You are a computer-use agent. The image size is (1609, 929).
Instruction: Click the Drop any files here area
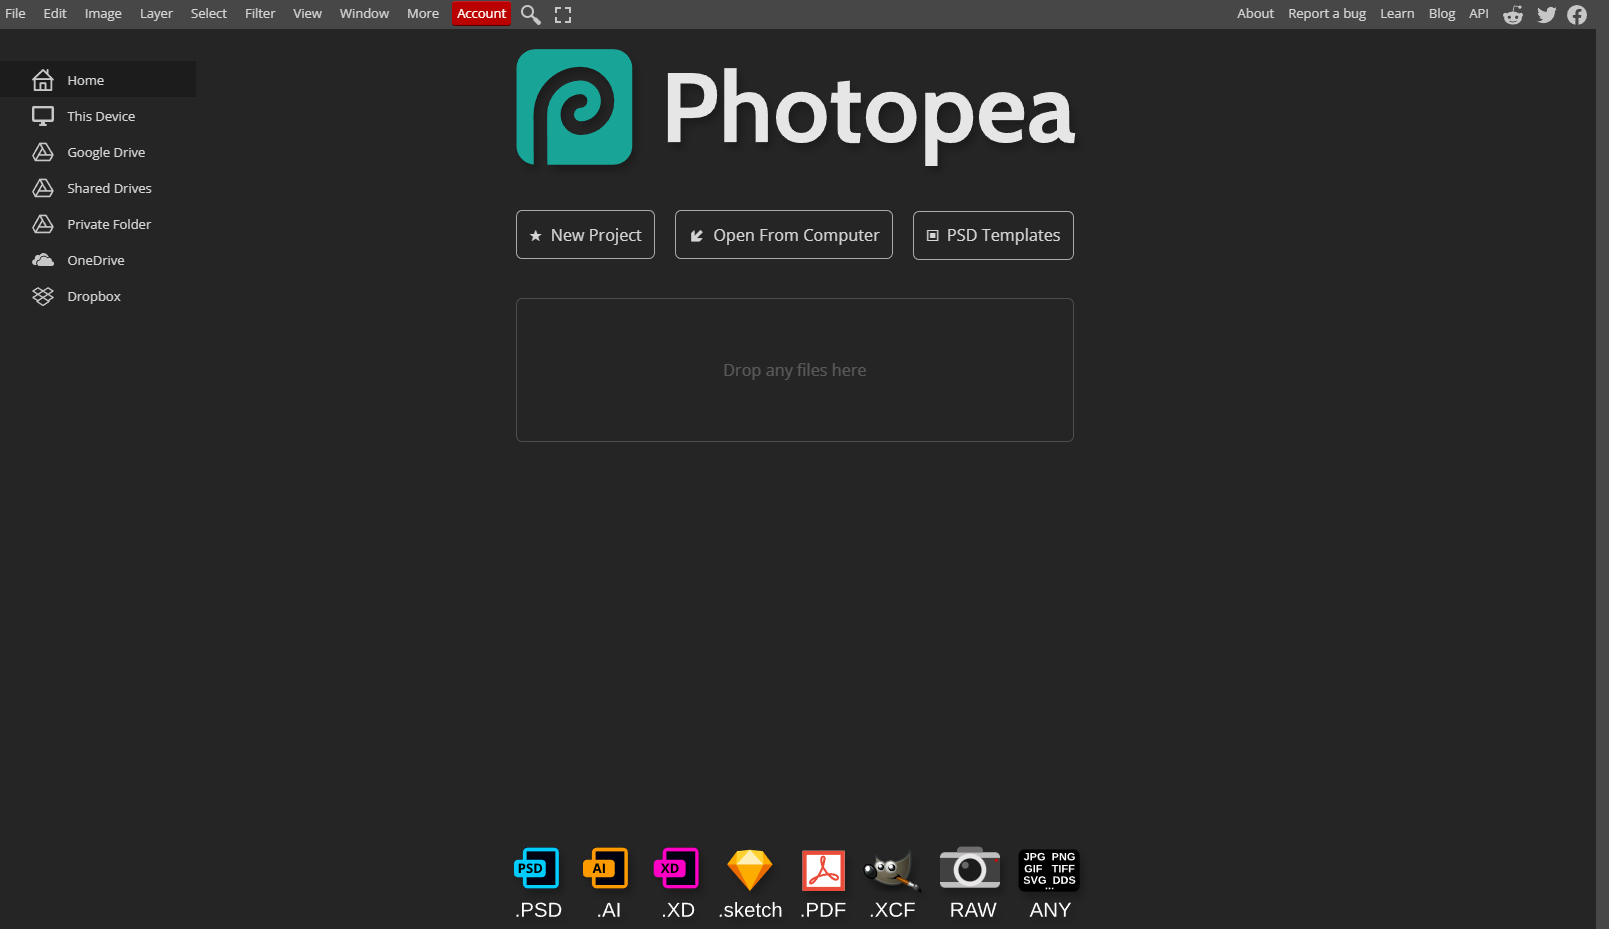(x=795, y=370)
